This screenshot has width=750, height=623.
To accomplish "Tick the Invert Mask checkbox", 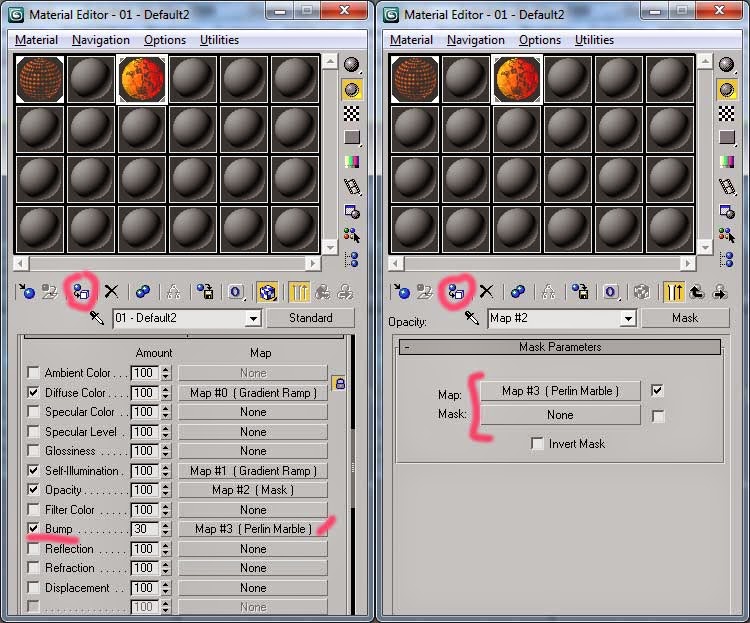I will pyautogui.click(x=537, y=444).
